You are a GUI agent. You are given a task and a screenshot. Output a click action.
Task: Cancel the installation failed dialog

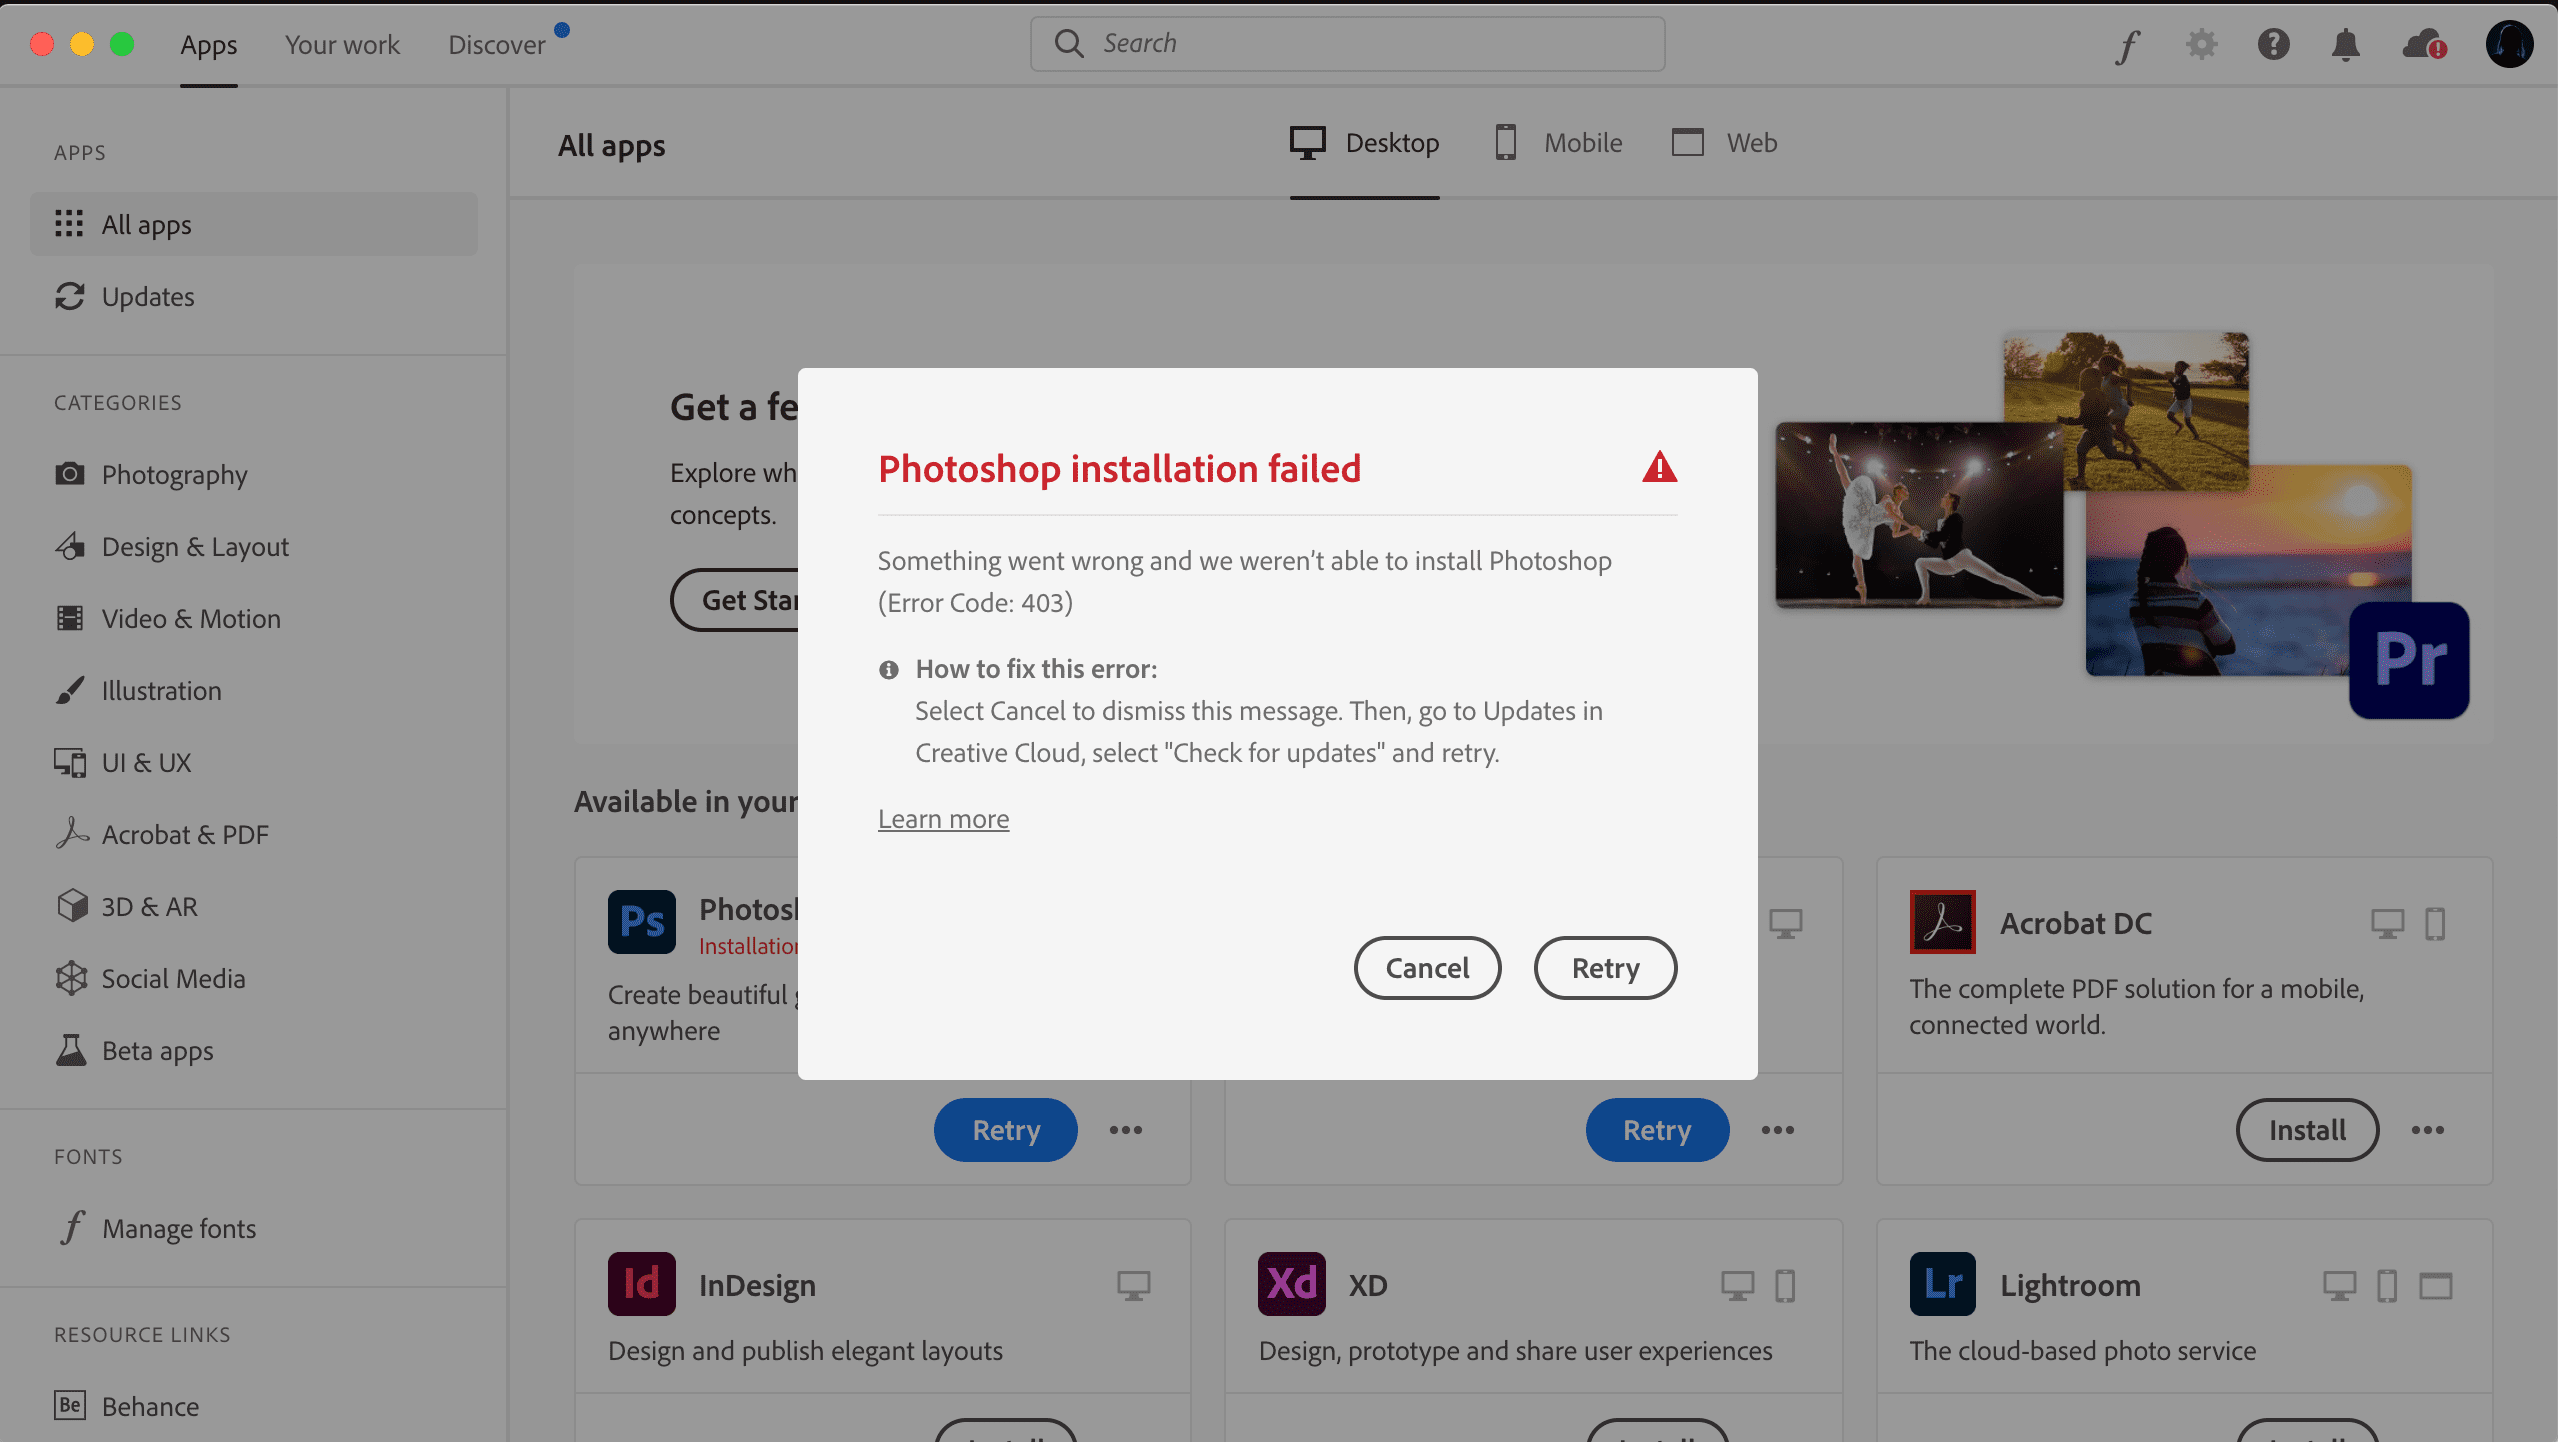point(1427,968)
